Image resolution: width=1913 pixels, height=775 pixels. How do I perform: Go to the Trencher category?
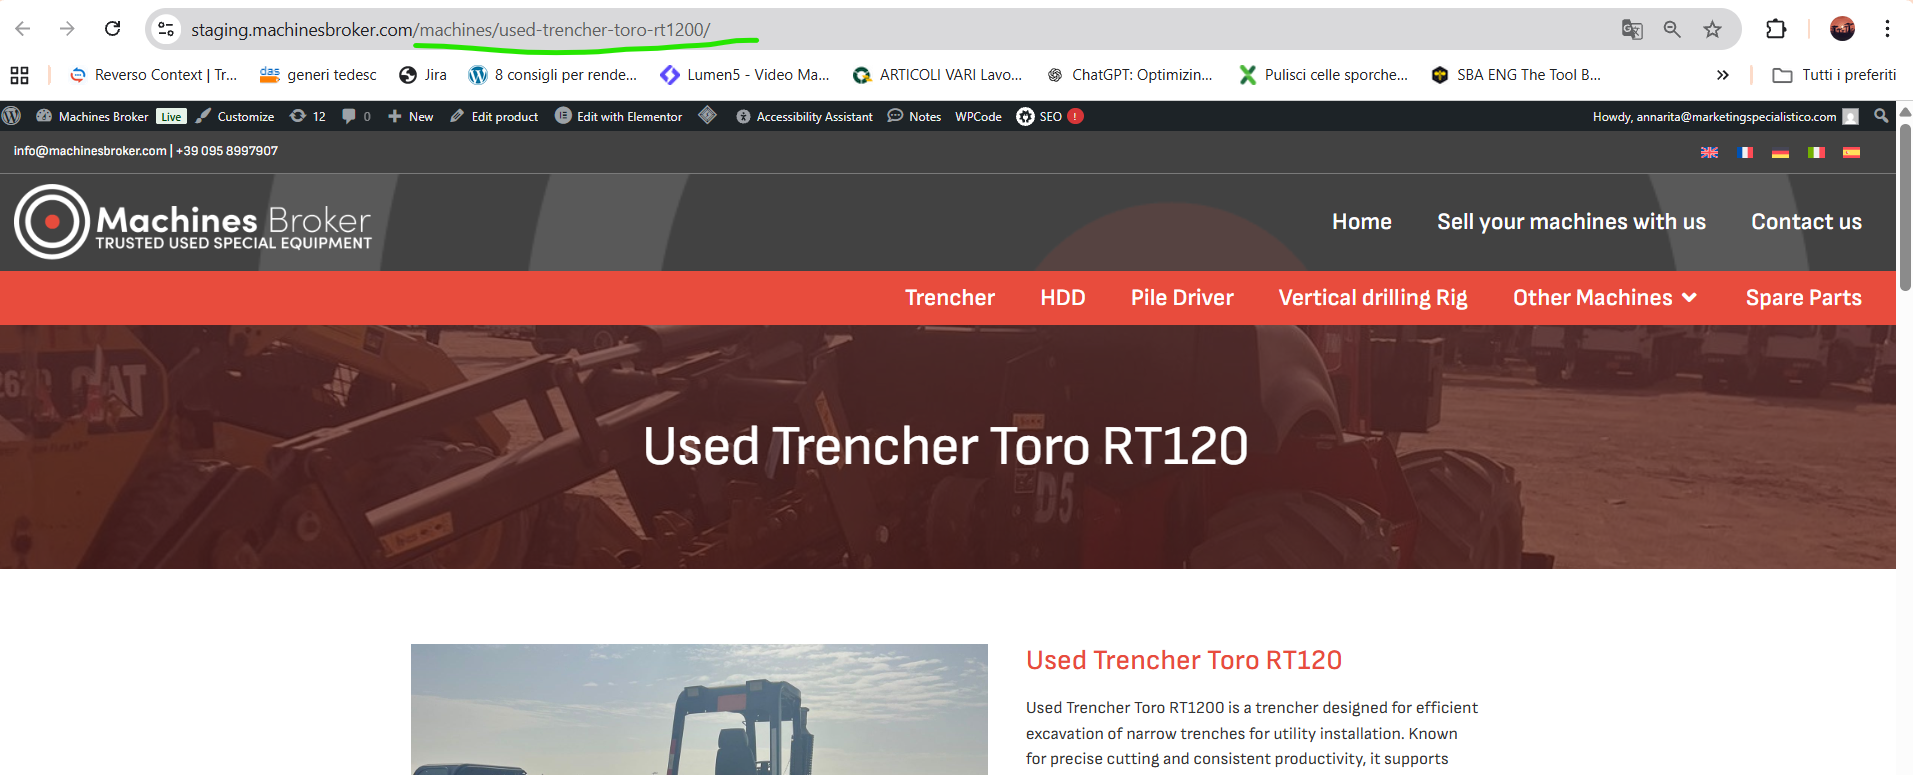(x=950, y=298)
